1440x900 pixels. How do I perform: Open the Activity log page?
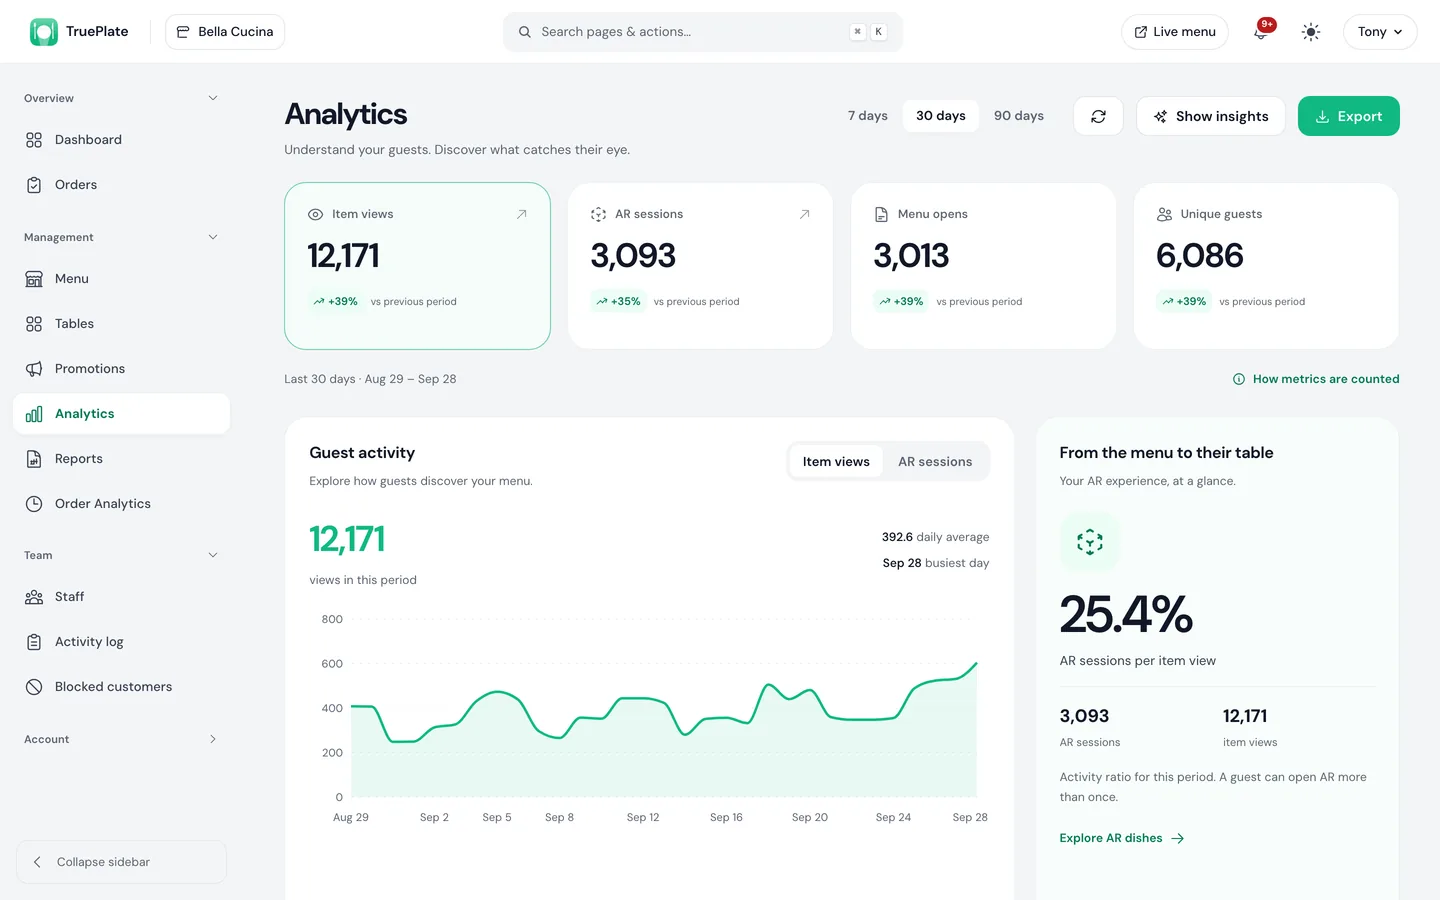point(121,642)
